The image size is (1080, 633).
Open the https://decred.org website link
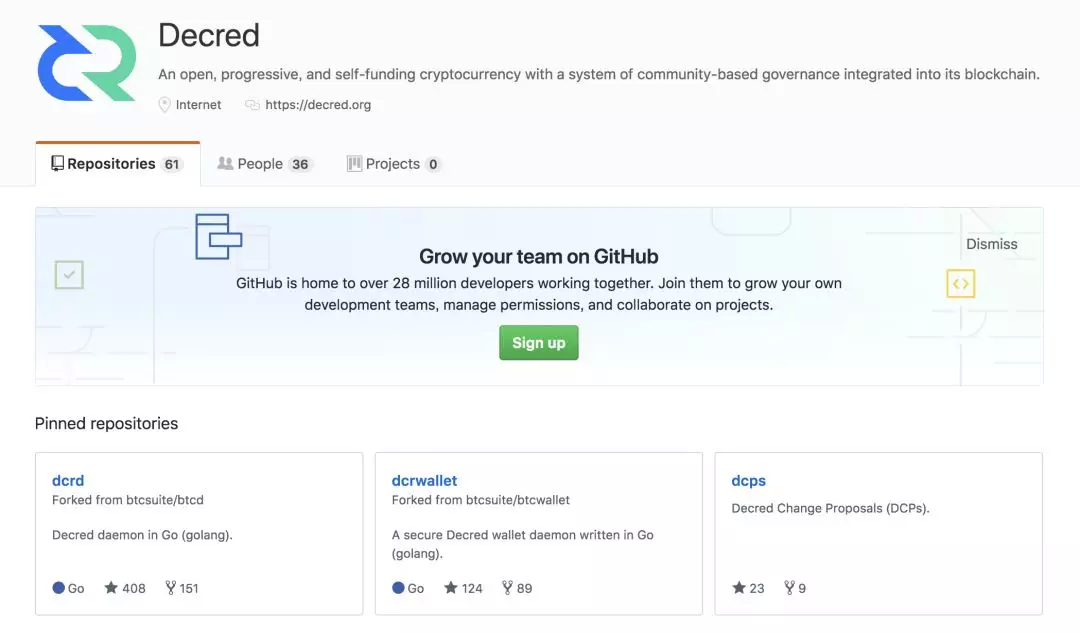pyautogui.click(x=318, y=105)
